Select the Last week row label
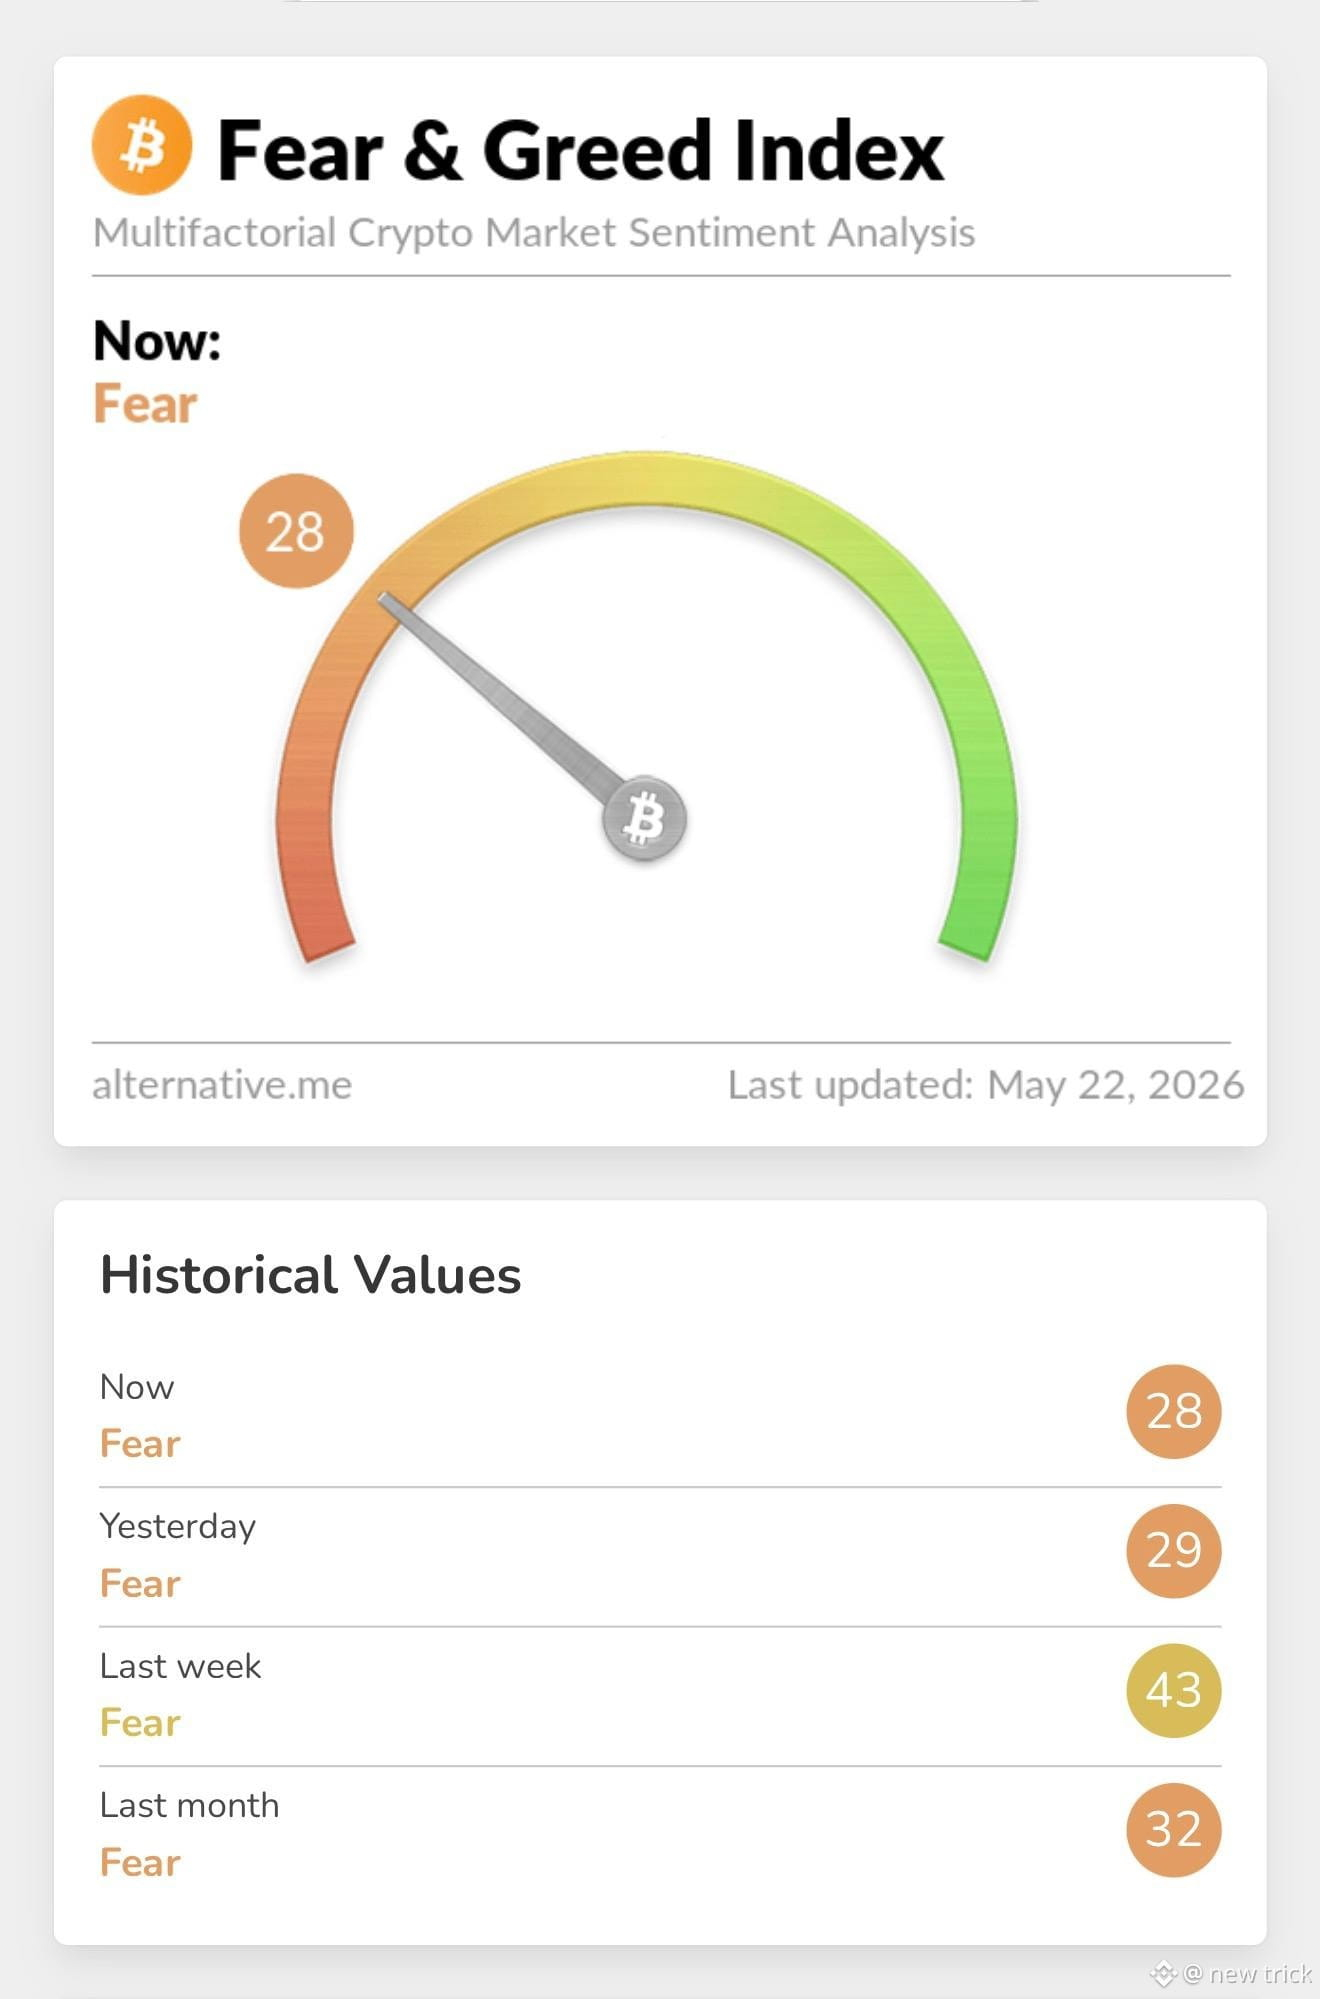This screenshot has width=1320, height=1999. (x=181, y=1666)
